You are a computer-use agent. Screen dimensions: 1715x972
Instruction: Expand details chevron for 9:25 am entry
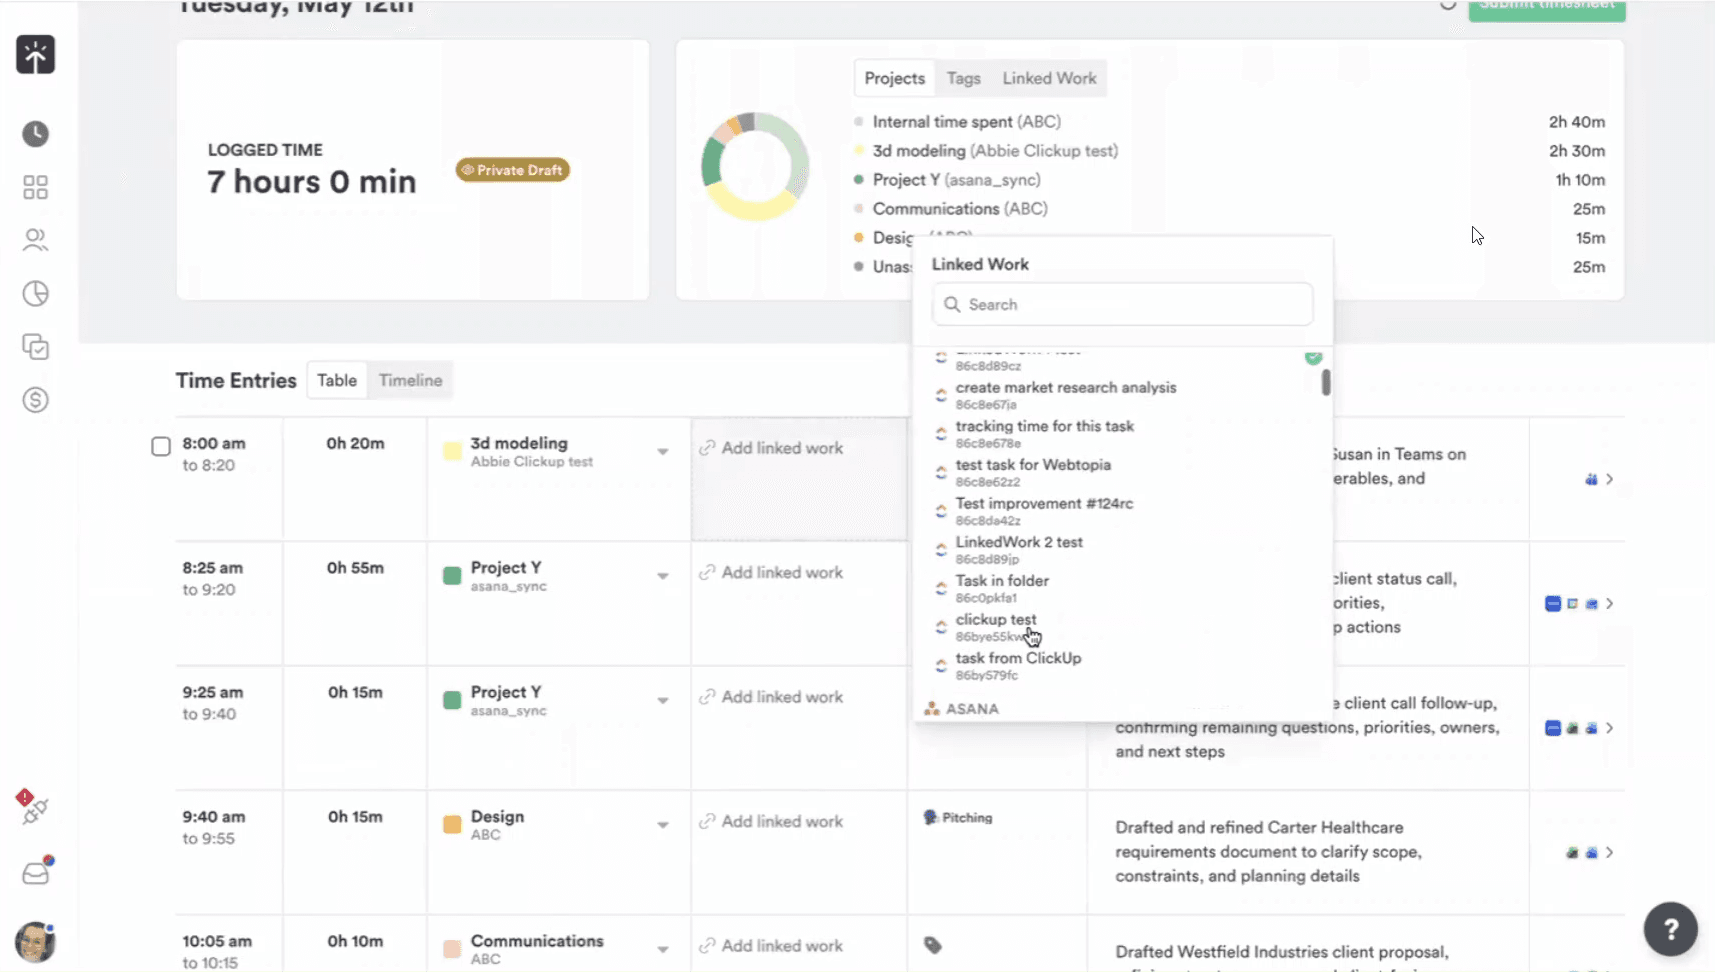(1609, 728)
